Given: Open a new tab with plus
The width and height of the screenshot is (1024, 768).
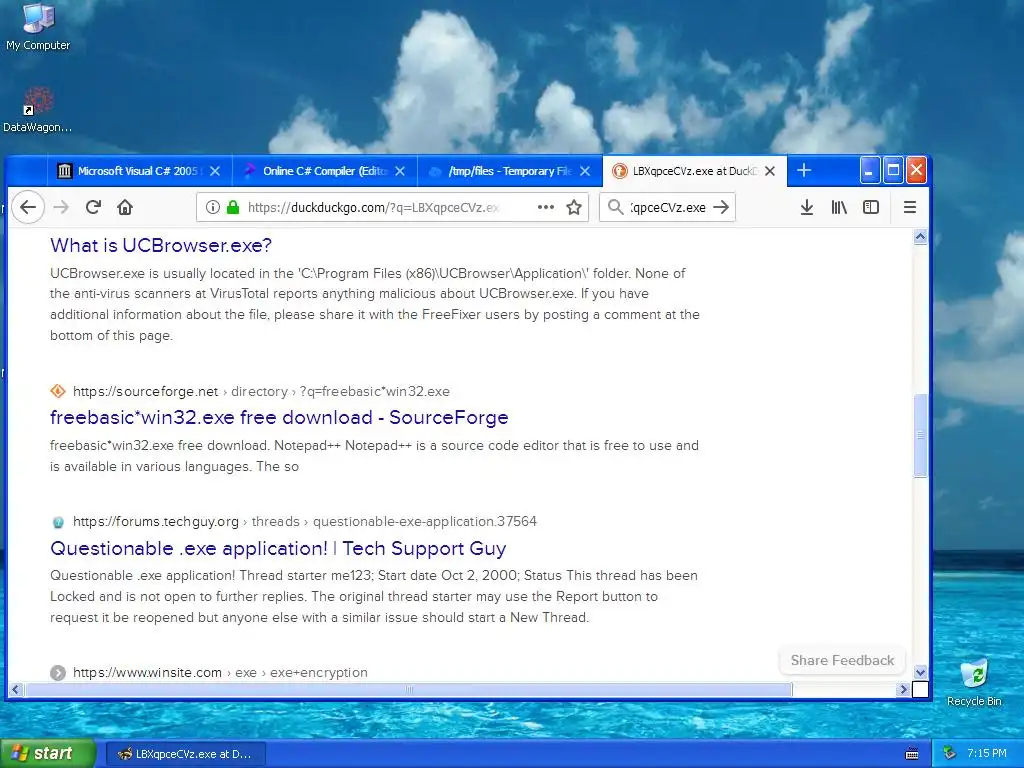Looking at the screenshot, I should click(804, 170).
